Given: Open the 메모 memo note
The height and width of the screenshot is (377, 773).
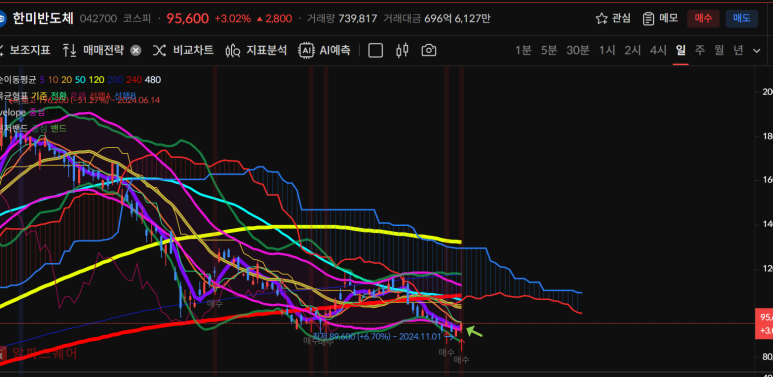Looking at the screenshot, I should coord(660,19).
